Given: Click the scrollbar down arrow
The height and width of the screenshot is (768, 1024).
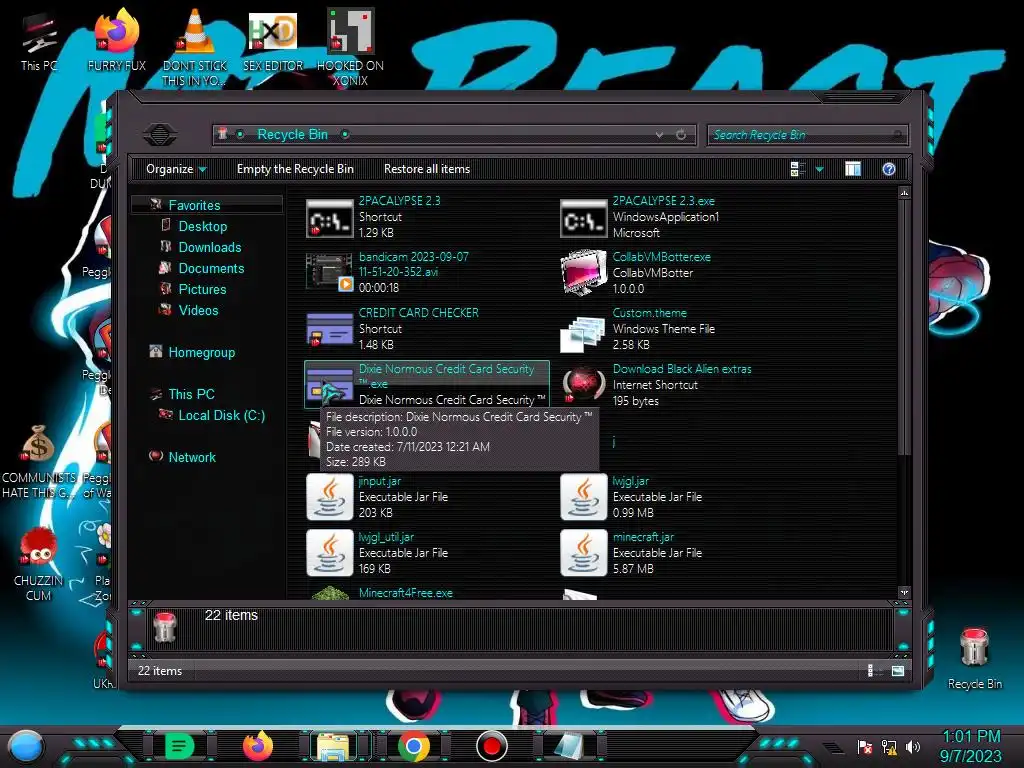Looking at the screenshot, I should point(904,592).
